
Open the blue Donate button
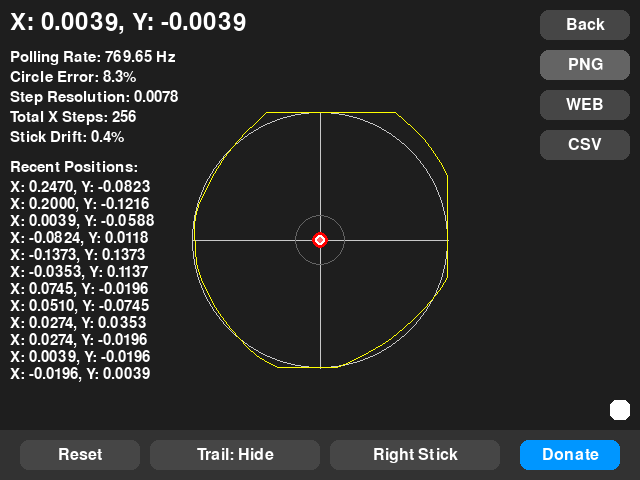(570, 455)
